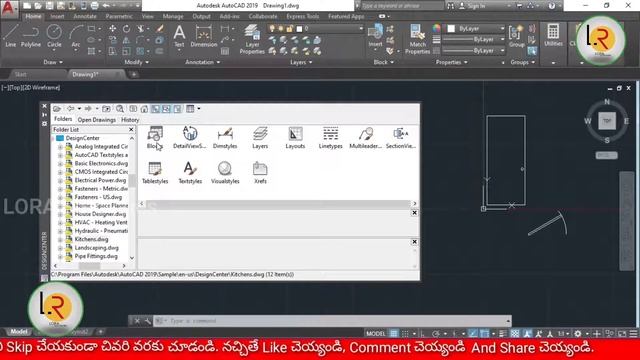Open Multileader styles in DesignCenter
This screenshot has height=360, width=640.
pyautogui.click(x=365, y=138)
